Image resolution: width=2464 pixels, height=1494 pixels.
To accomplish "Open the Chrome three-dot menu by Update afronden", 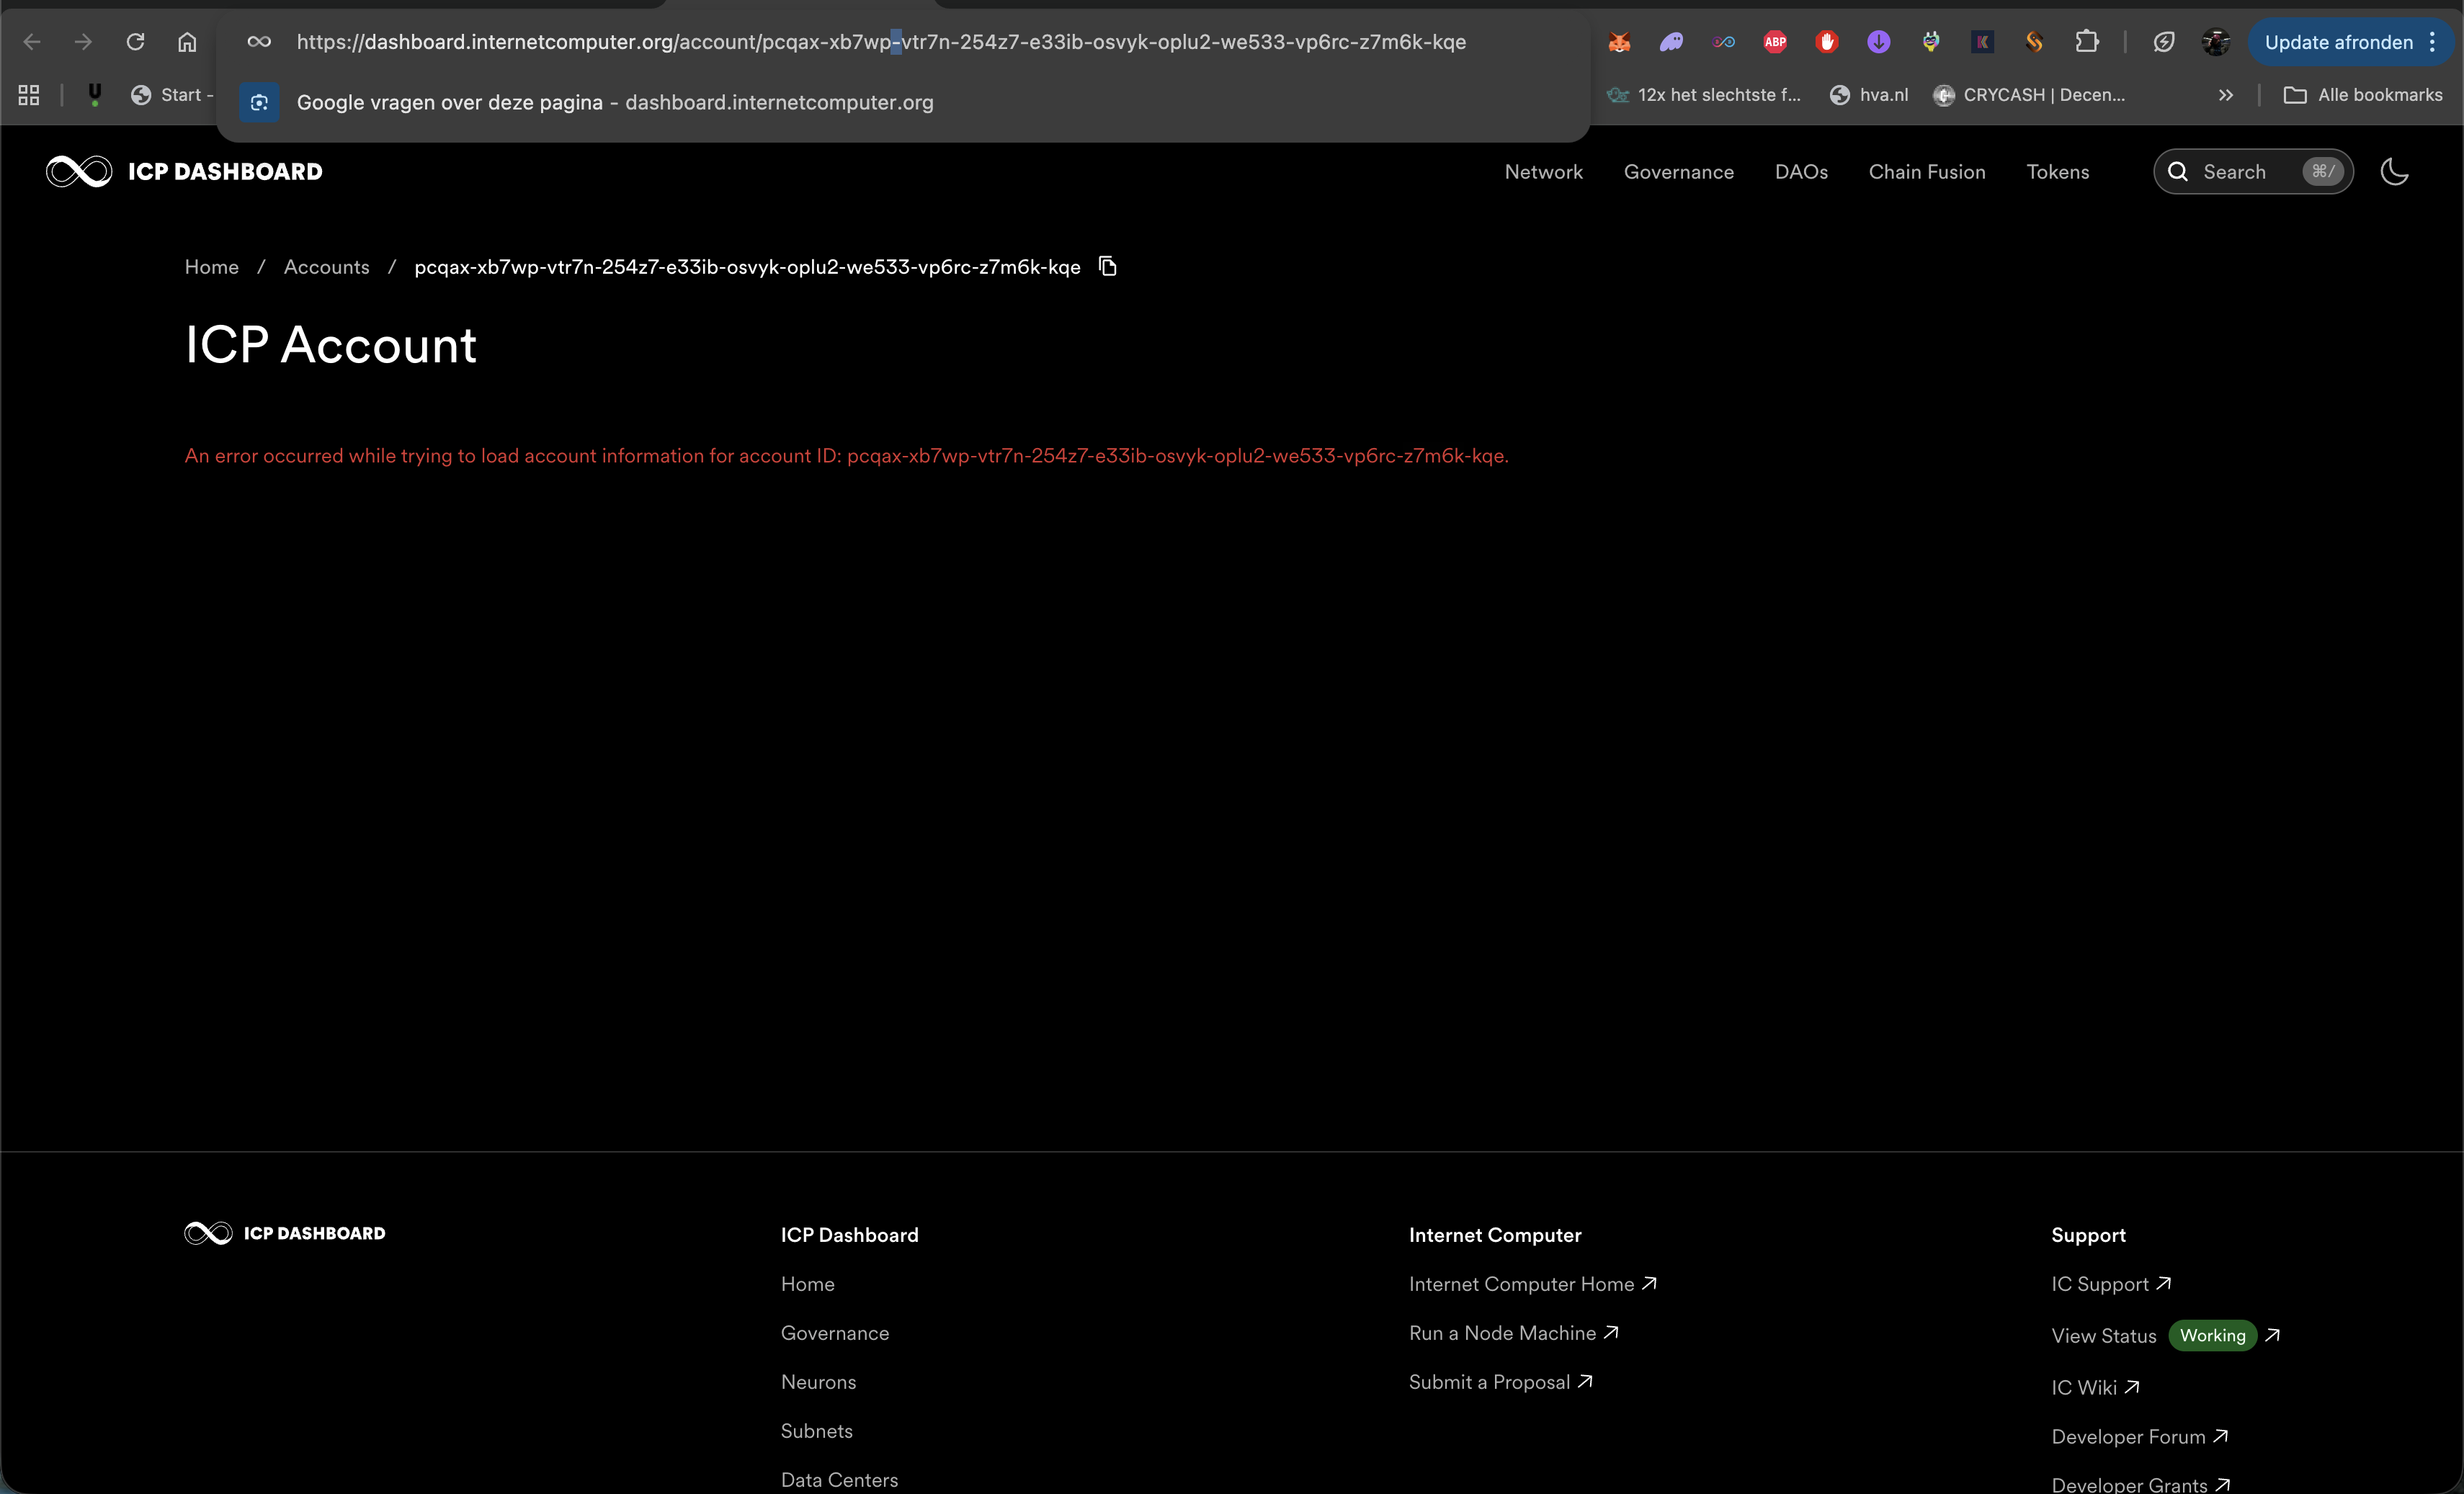I will pyautogui.click(x=2432, y=42).
